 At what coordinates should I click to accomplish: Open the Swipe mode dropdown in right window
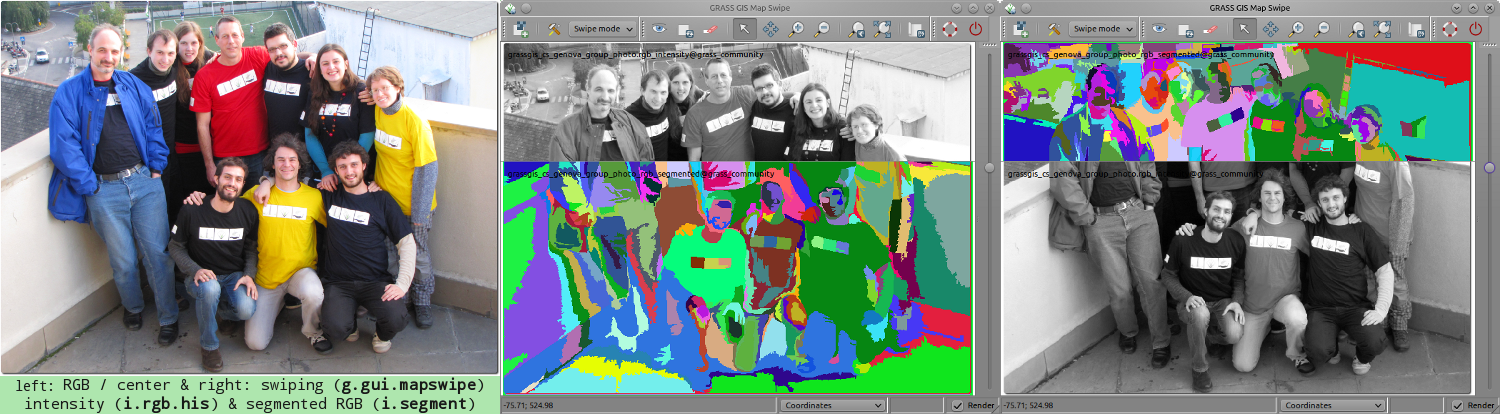point(1104,29)
